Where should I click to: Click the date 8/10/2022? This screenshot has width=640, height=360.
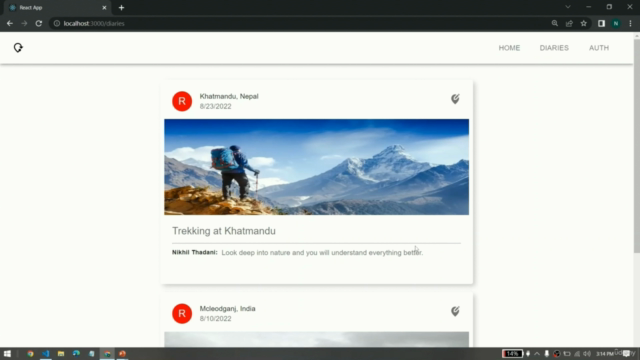[x=216, y=319]
